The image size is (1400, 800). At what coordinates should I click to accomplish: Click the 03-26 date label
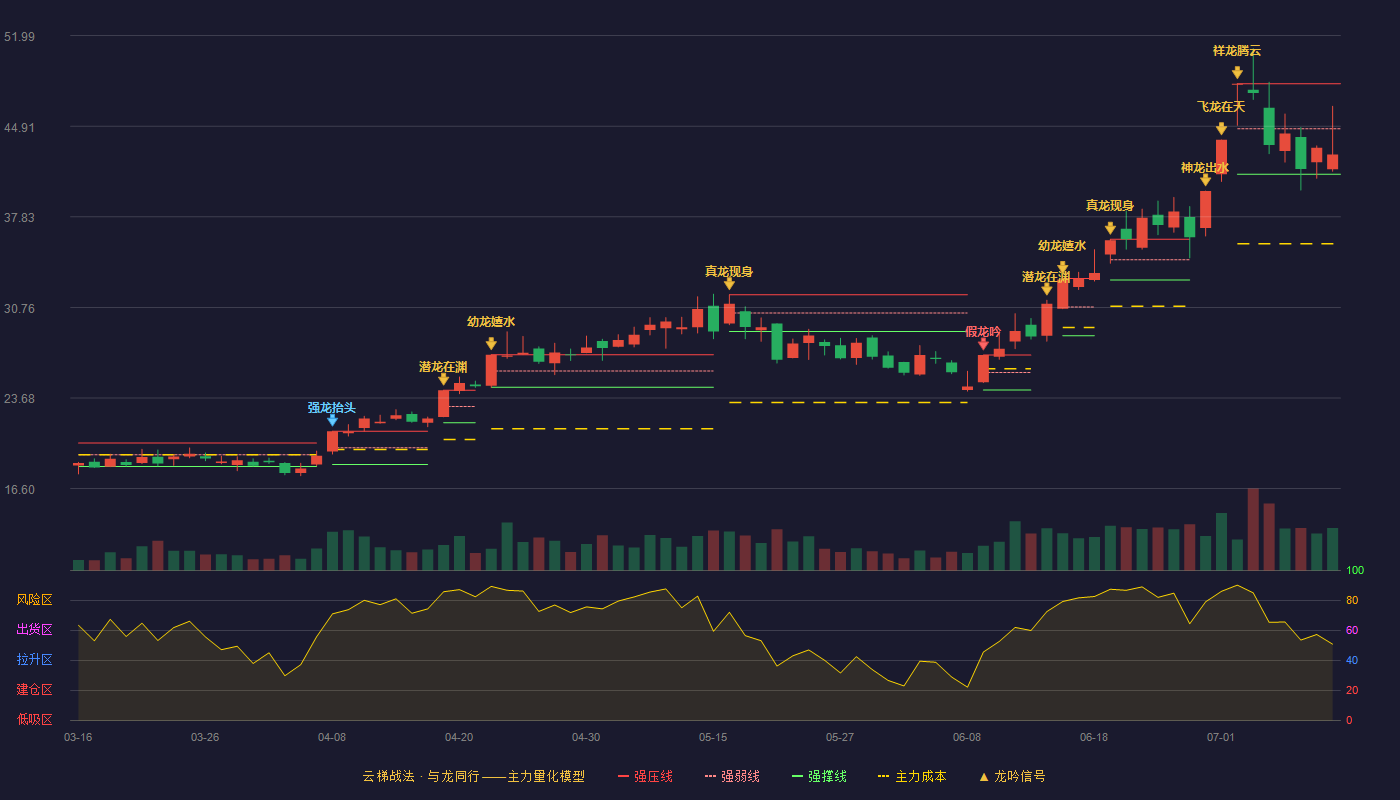tap(205, 737)
